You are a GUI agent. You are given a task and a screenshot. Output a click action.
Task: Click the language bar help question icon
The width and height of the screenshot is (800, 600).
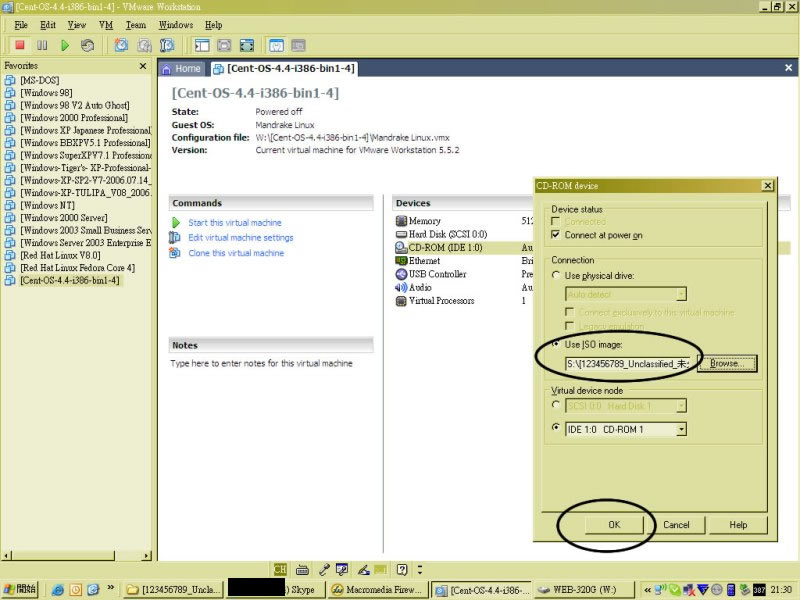402,569
